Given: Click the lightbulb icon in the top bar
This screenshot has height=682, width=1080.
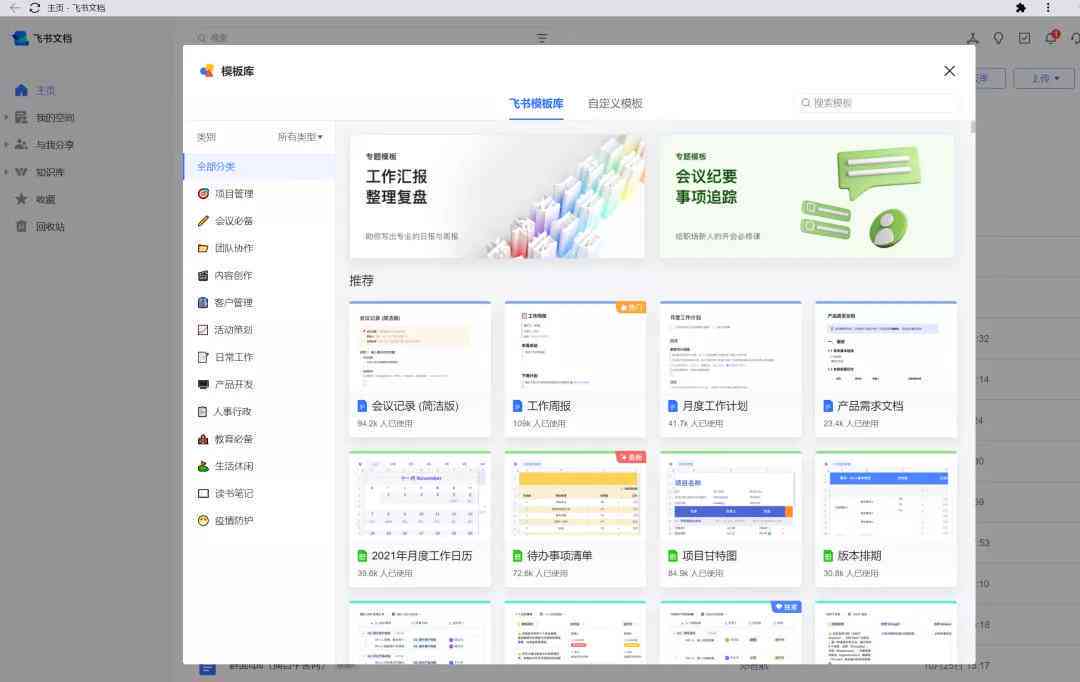Looking at the screenshot, I should point(998,38).
